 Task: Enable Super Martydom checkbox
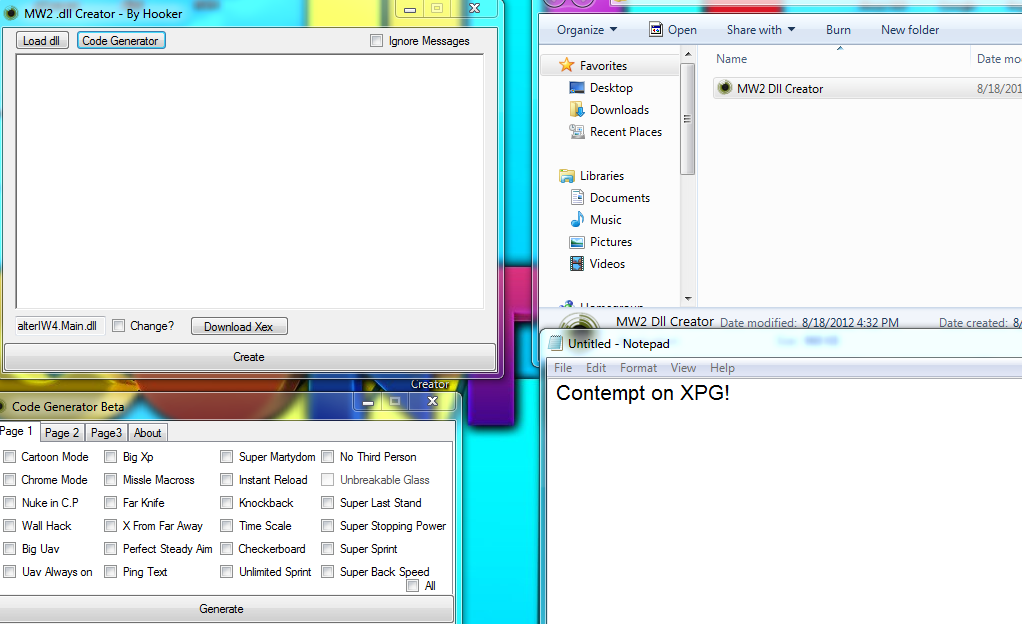pos(226,456)
